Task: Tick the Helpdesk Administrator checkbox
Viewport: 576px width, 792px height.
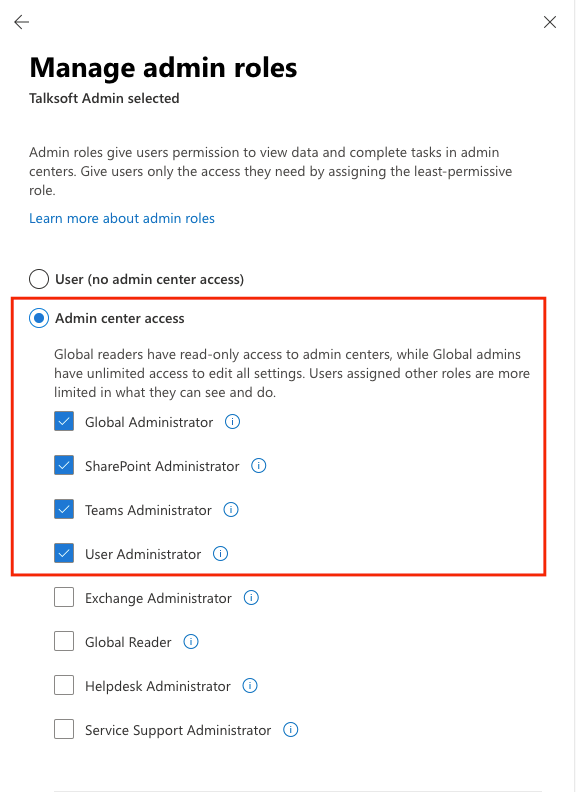Action: click(64, 685)
